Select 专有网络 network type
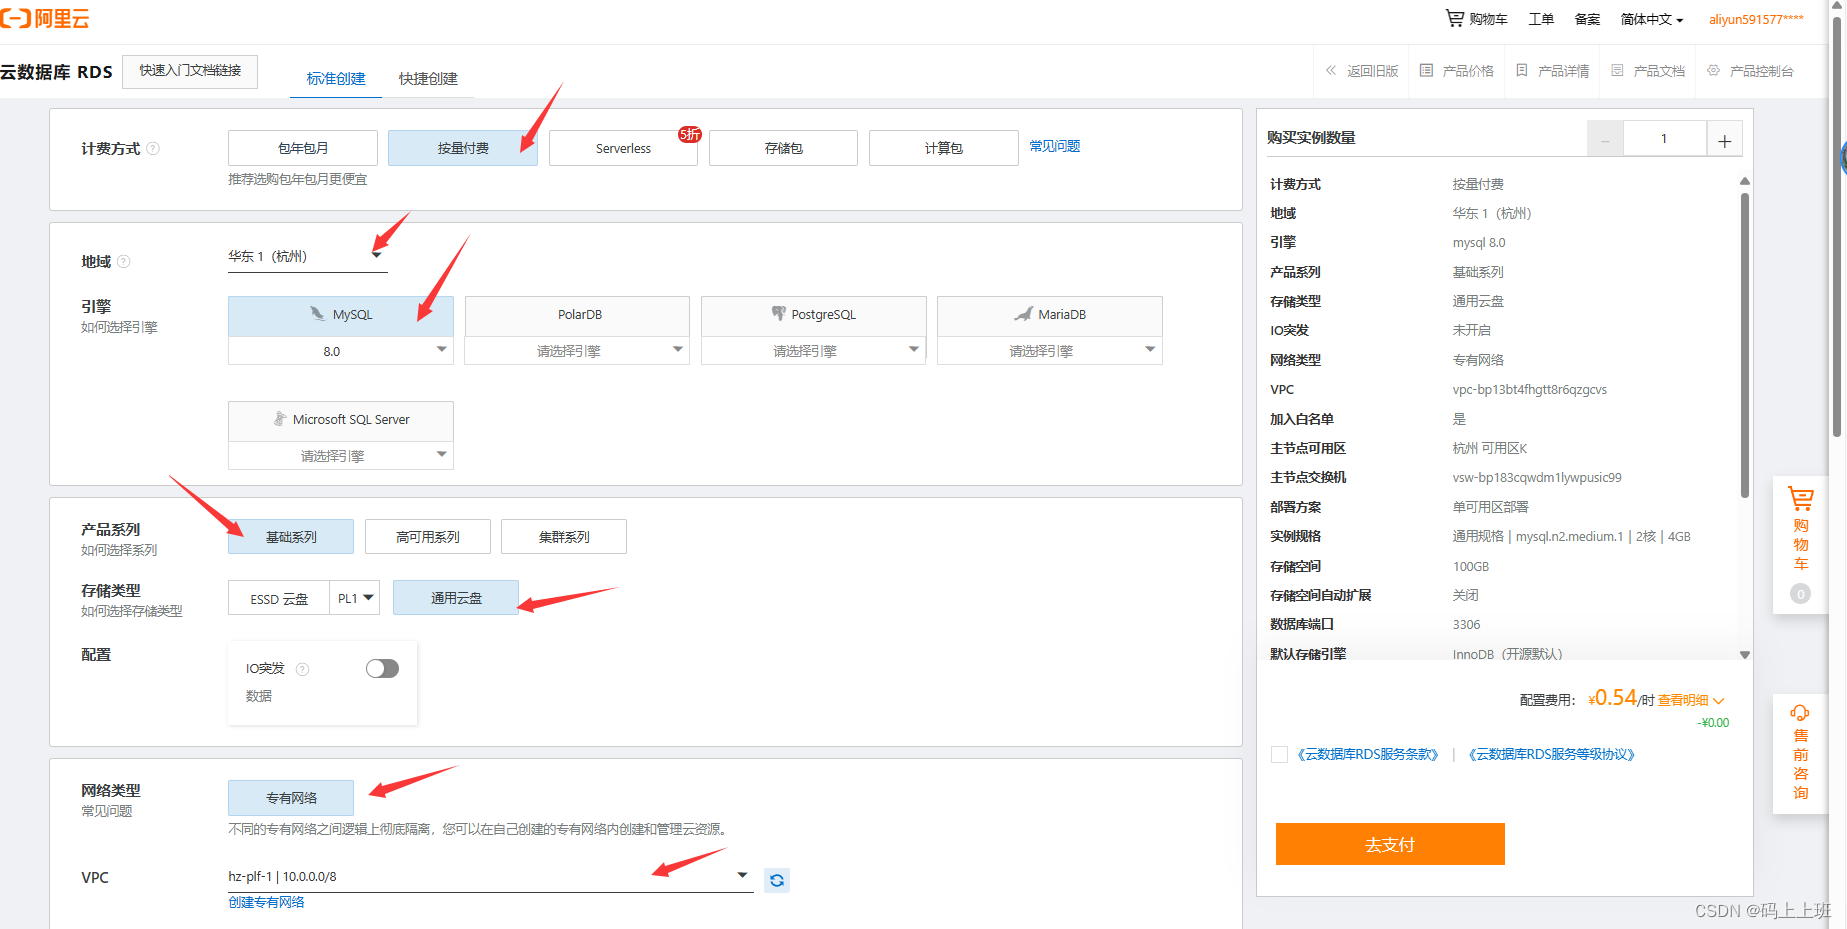Image resolution: width=1847 pixels, height=929 pixels. 291,798
